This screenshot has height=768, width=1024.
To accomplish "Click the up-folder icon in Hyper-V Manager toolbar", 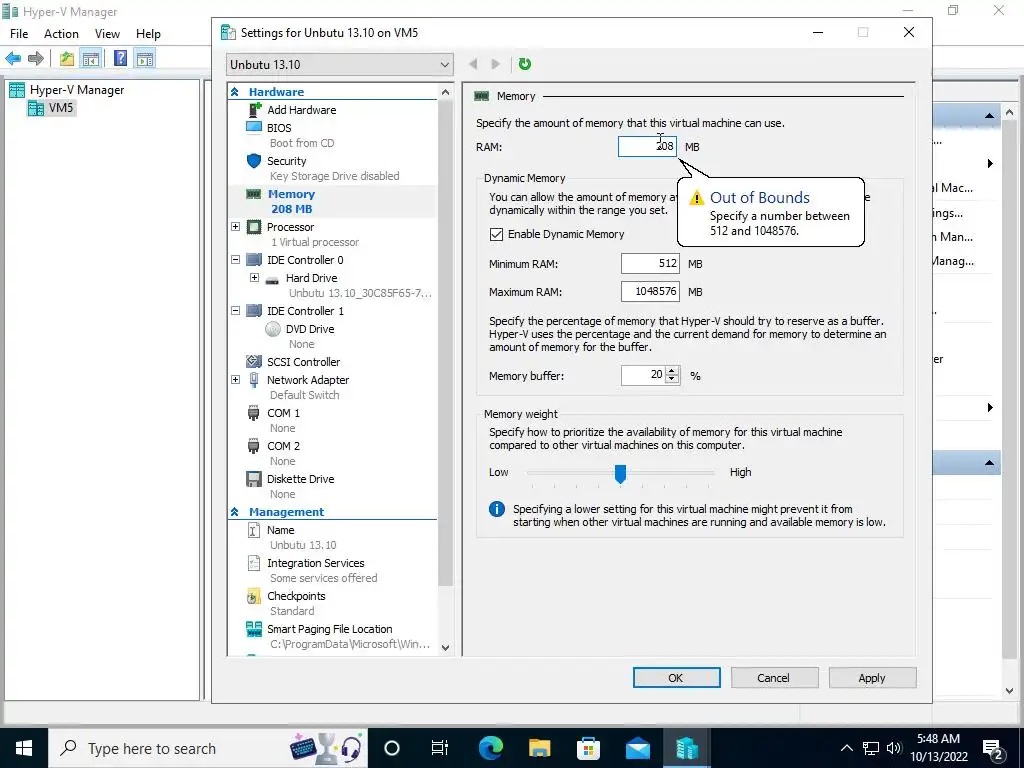I will coord(67,59).
